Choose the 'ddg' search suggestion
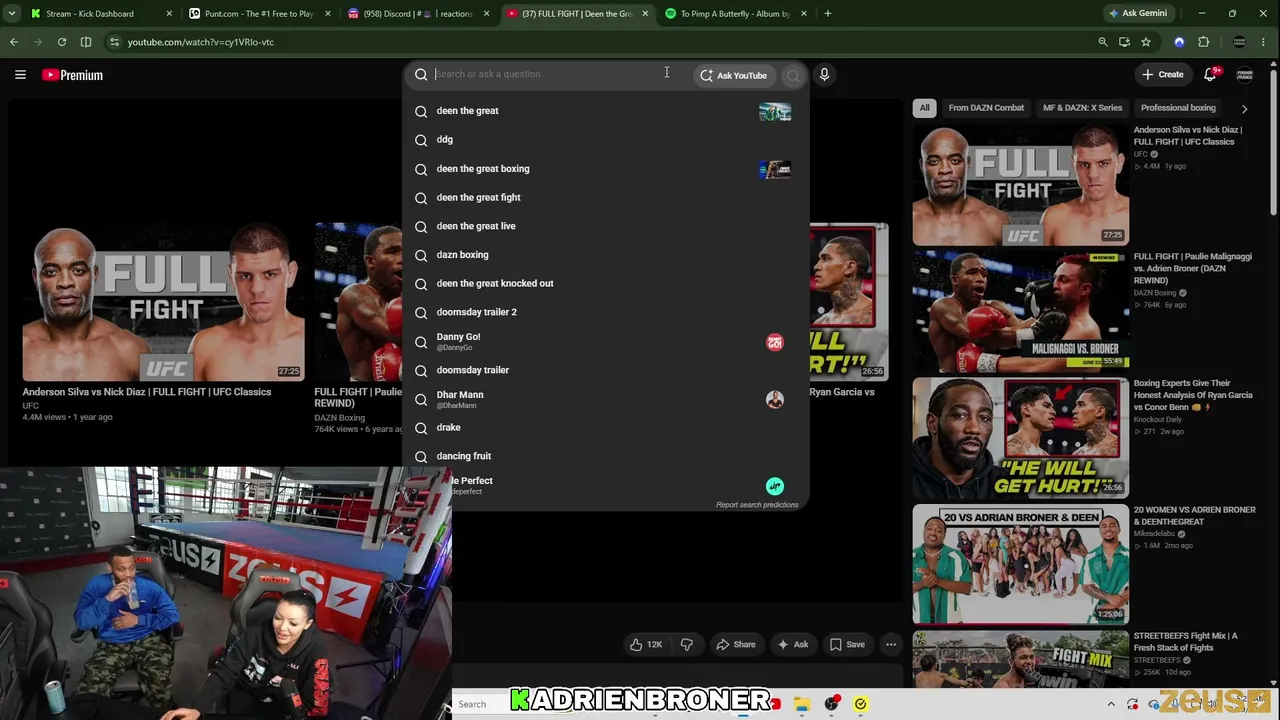 pyautogui.click(x=606, y=140)
